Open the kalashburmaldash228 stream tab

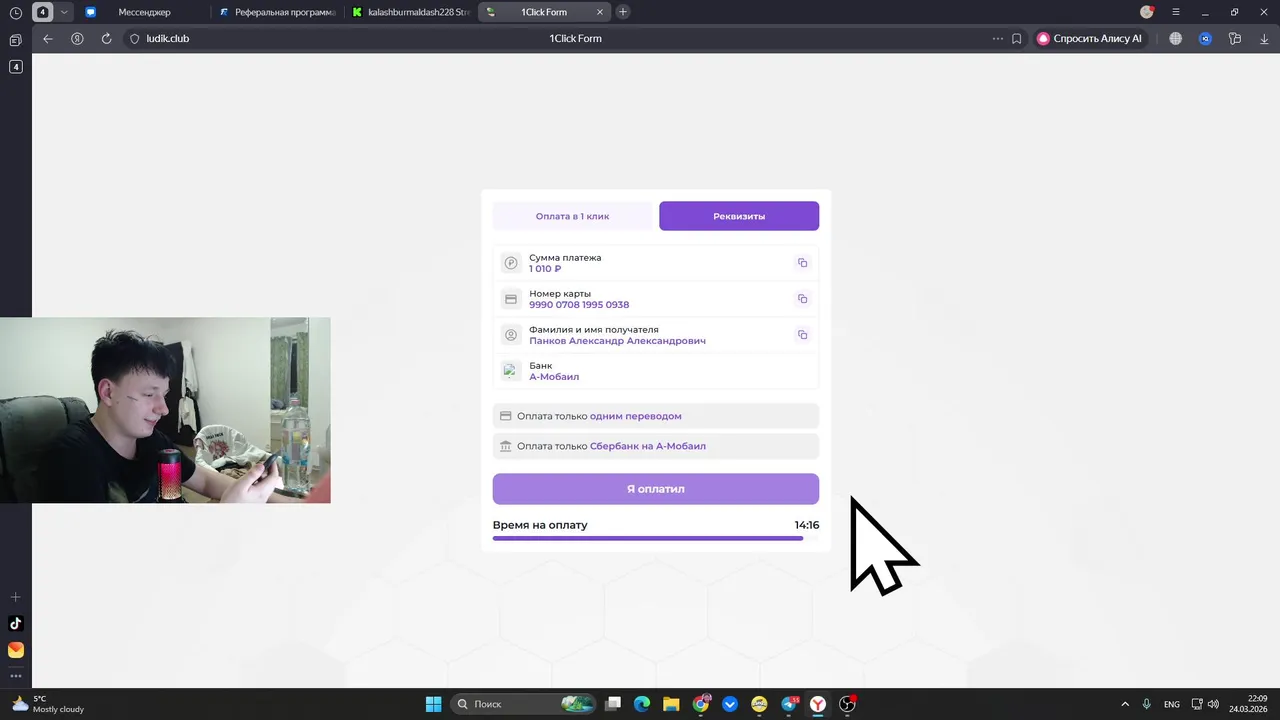click(411, 12)
